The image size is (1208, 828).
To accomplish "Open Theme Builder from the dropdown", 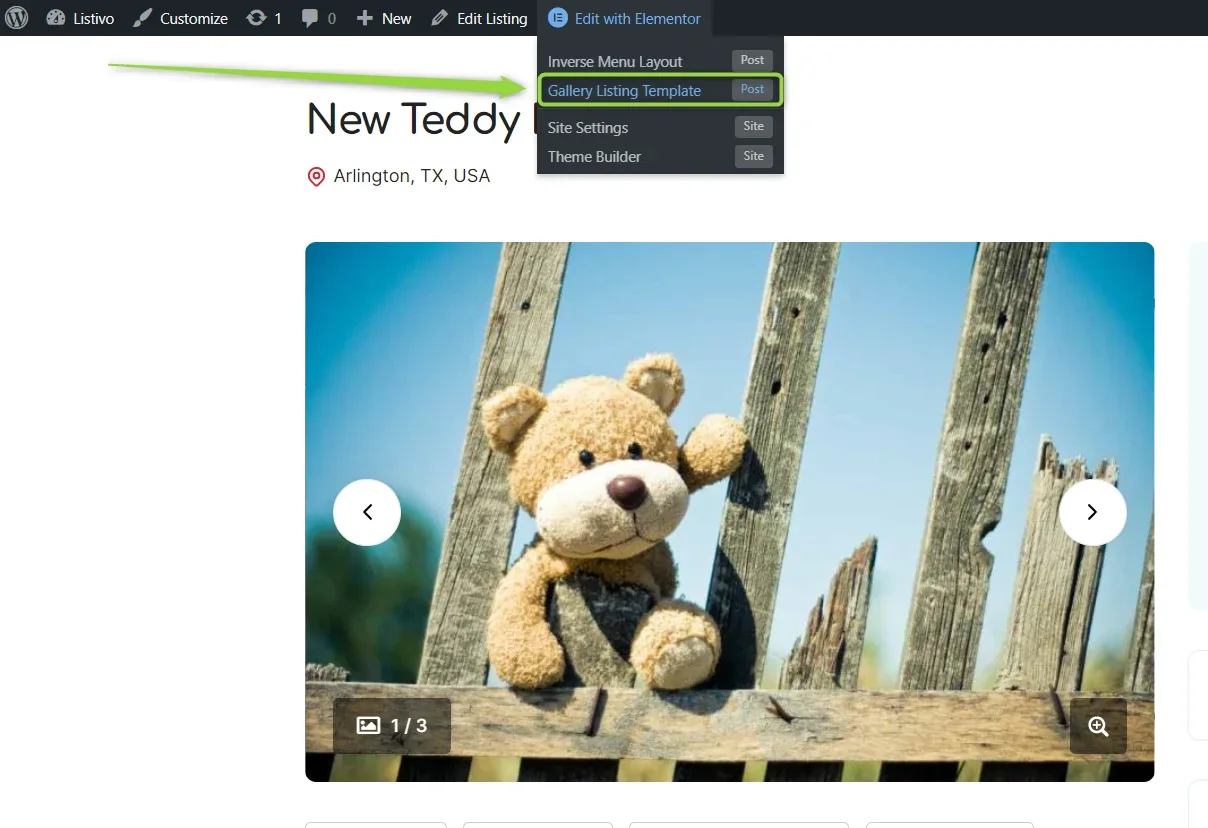I will point(660,156).
